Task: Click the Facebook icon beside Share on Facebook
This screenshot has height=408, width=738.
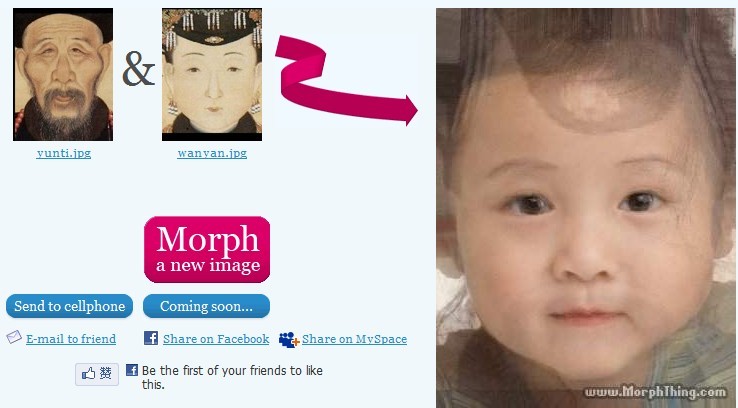Action: 151,338
